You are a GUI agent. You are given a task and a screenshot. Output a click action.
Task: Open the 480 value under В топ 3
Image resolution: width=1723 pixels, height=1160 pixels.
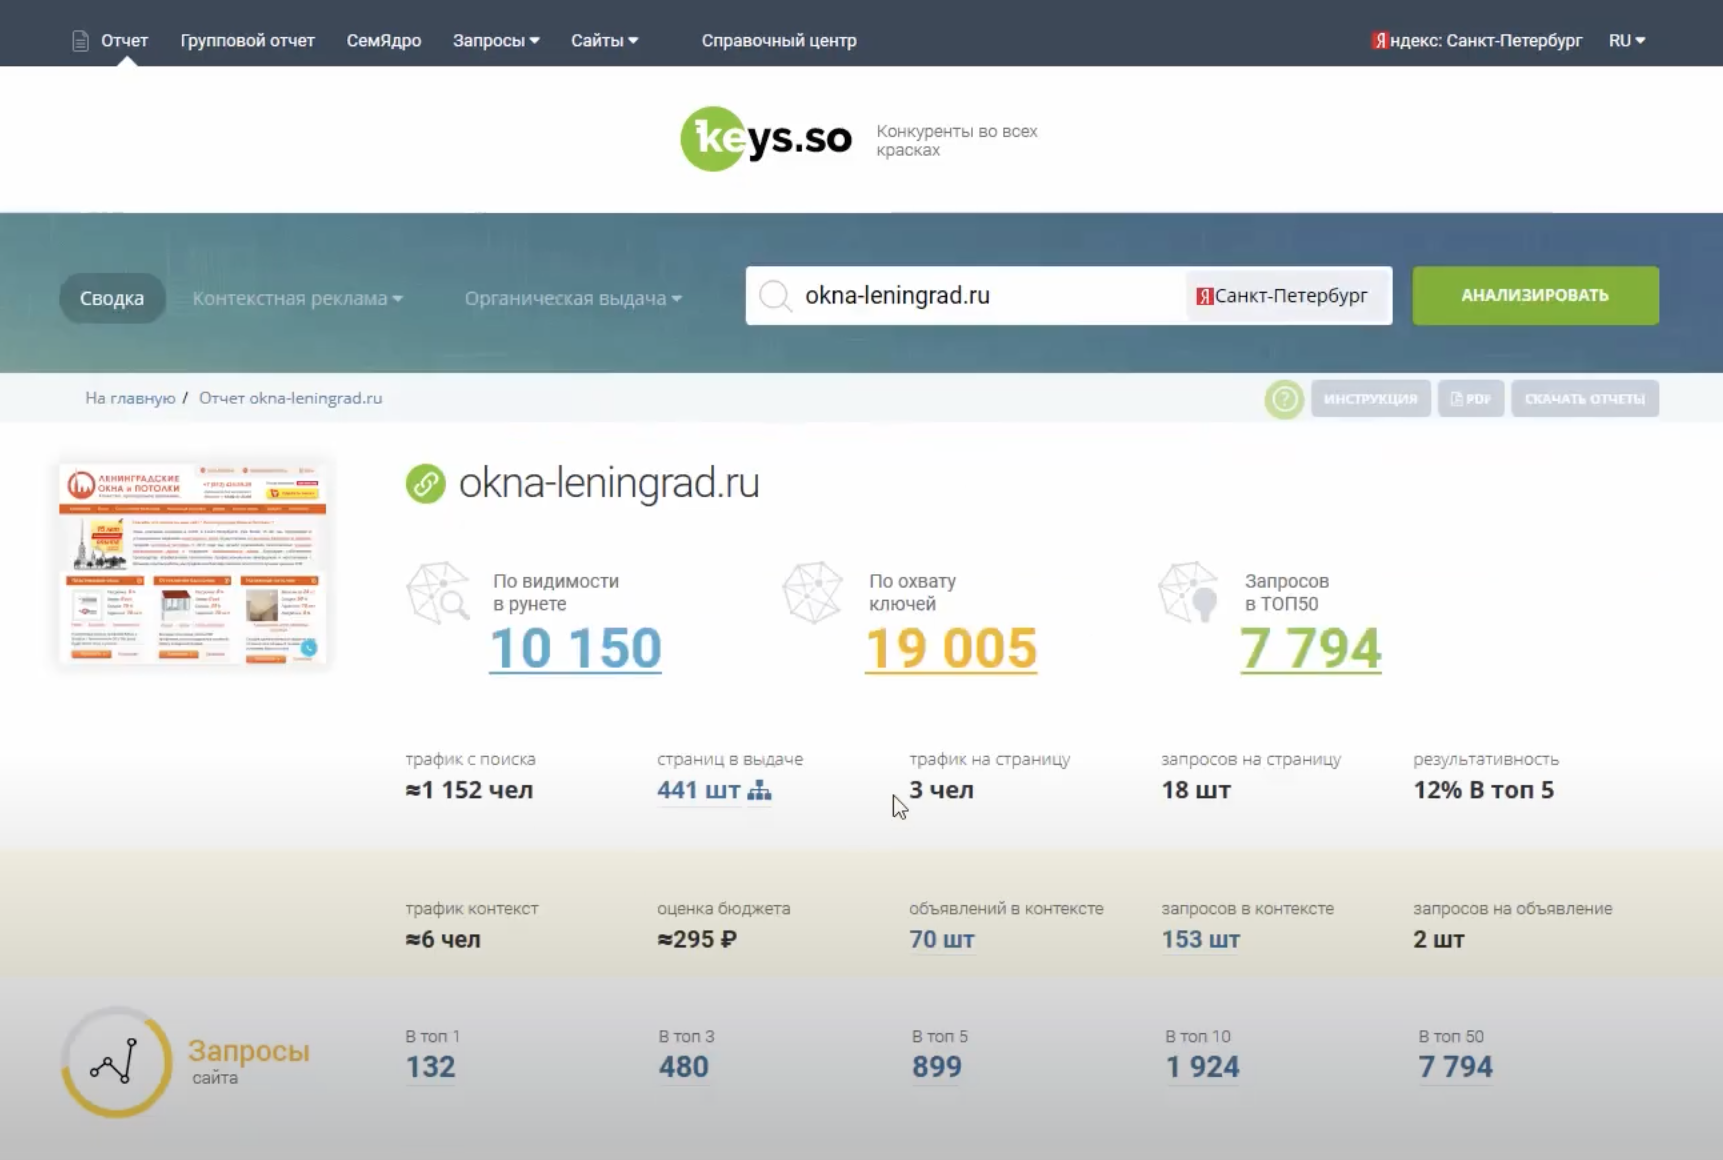tap(683, 1067)
